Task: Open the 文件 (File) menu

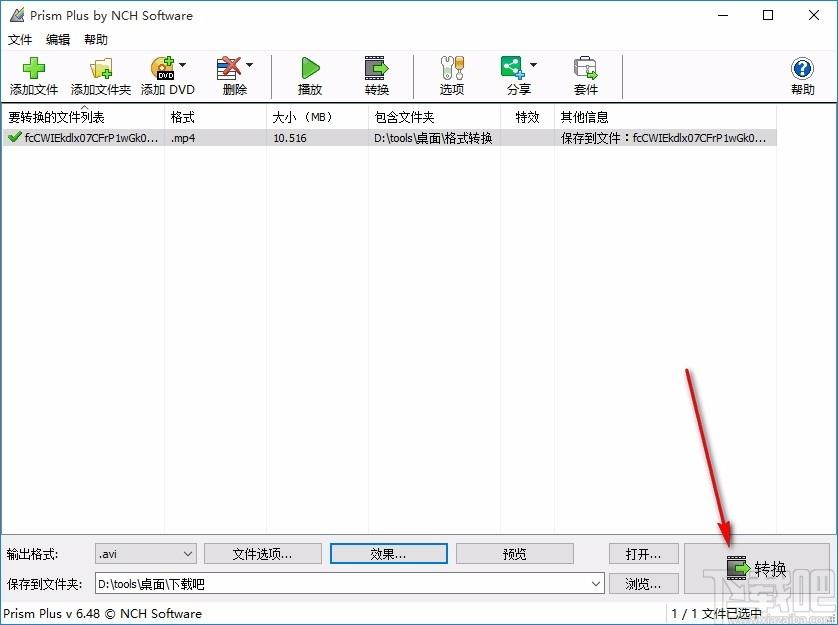Action: (x=20, y=40)
